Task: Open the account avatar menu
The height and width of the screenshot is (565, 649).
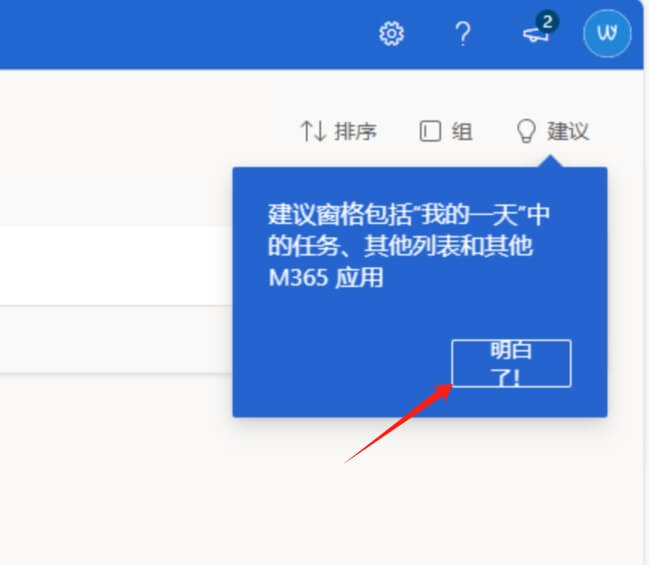Action: tap(607, 34)
